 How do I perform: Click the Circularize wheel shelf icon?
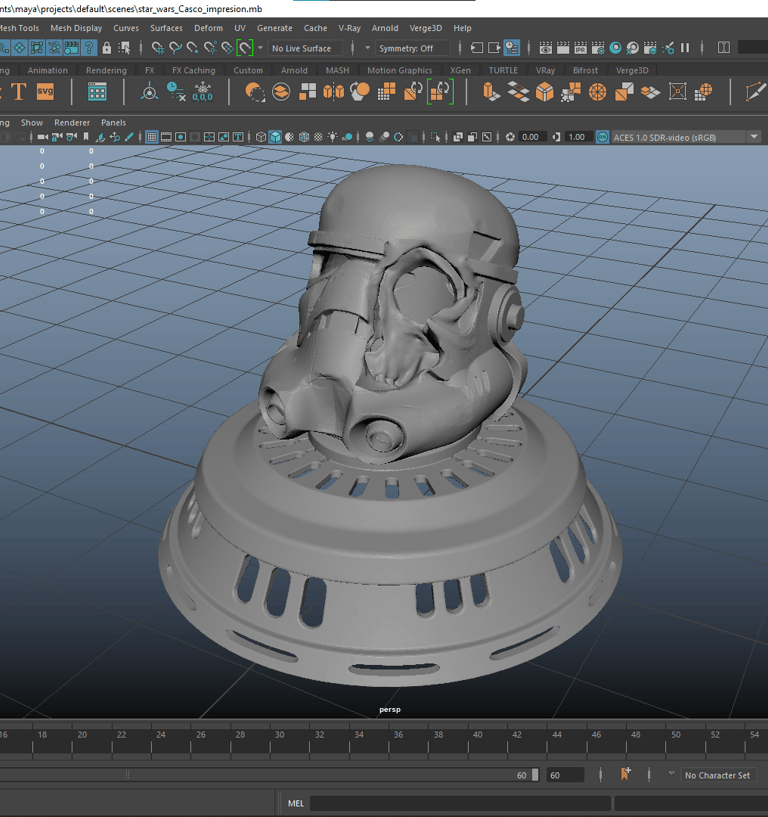(598, 92)
